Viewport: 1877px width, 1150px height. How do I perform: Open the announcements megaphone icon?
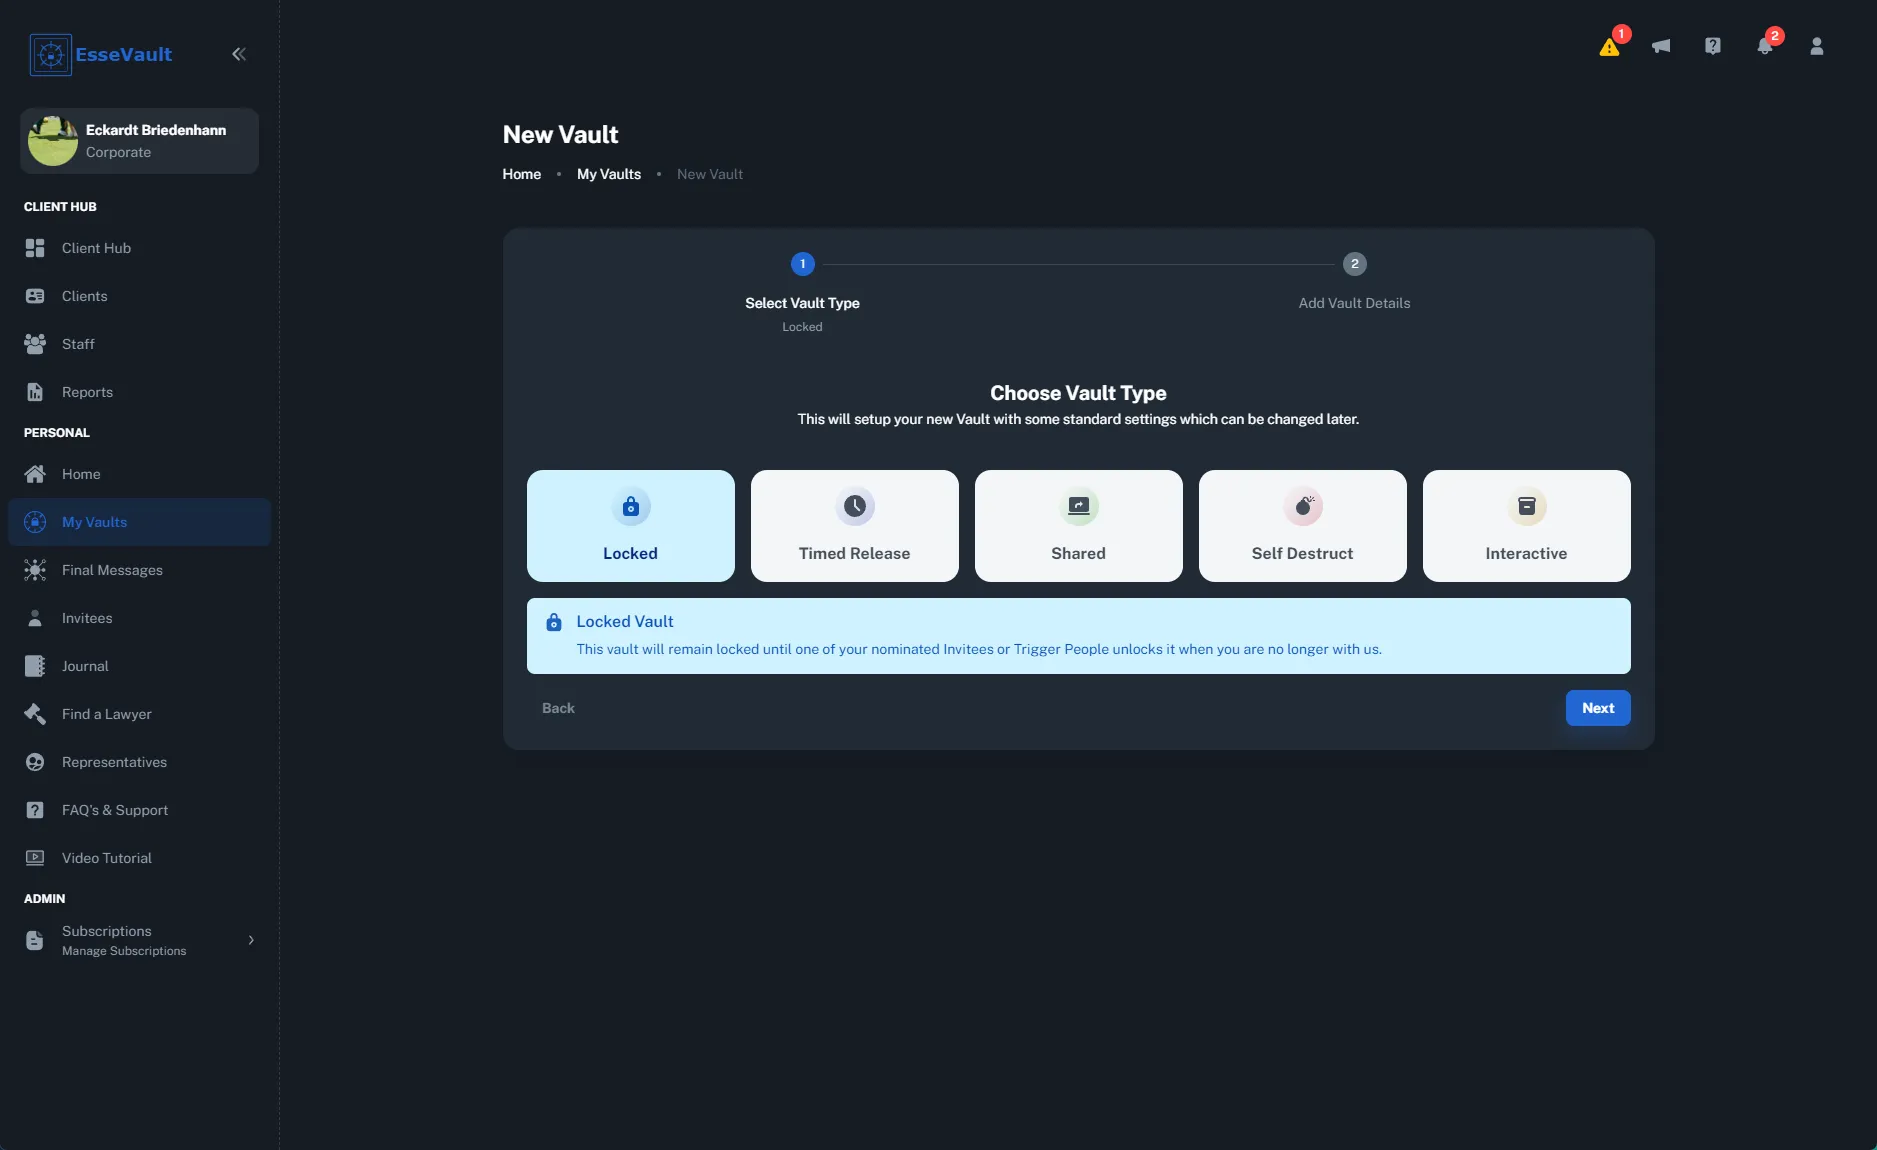[1661, 46]
